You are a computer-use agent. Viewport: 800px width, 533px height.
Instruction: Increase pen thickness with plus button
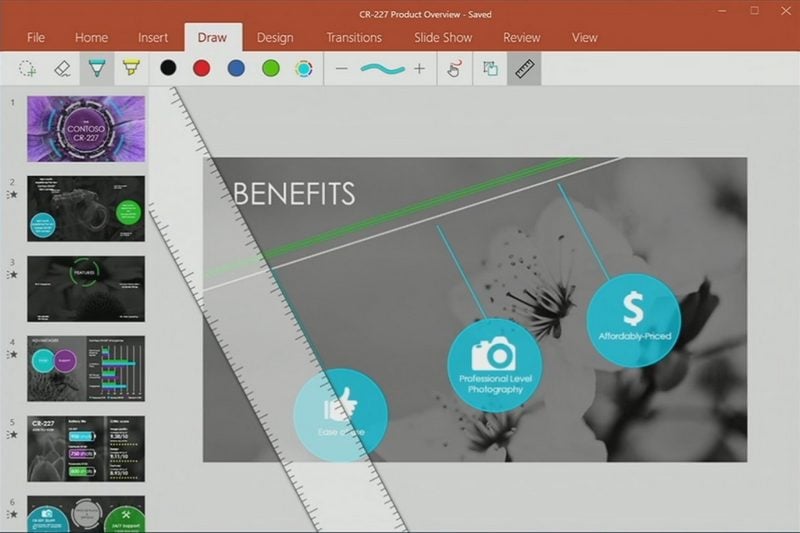419,68
